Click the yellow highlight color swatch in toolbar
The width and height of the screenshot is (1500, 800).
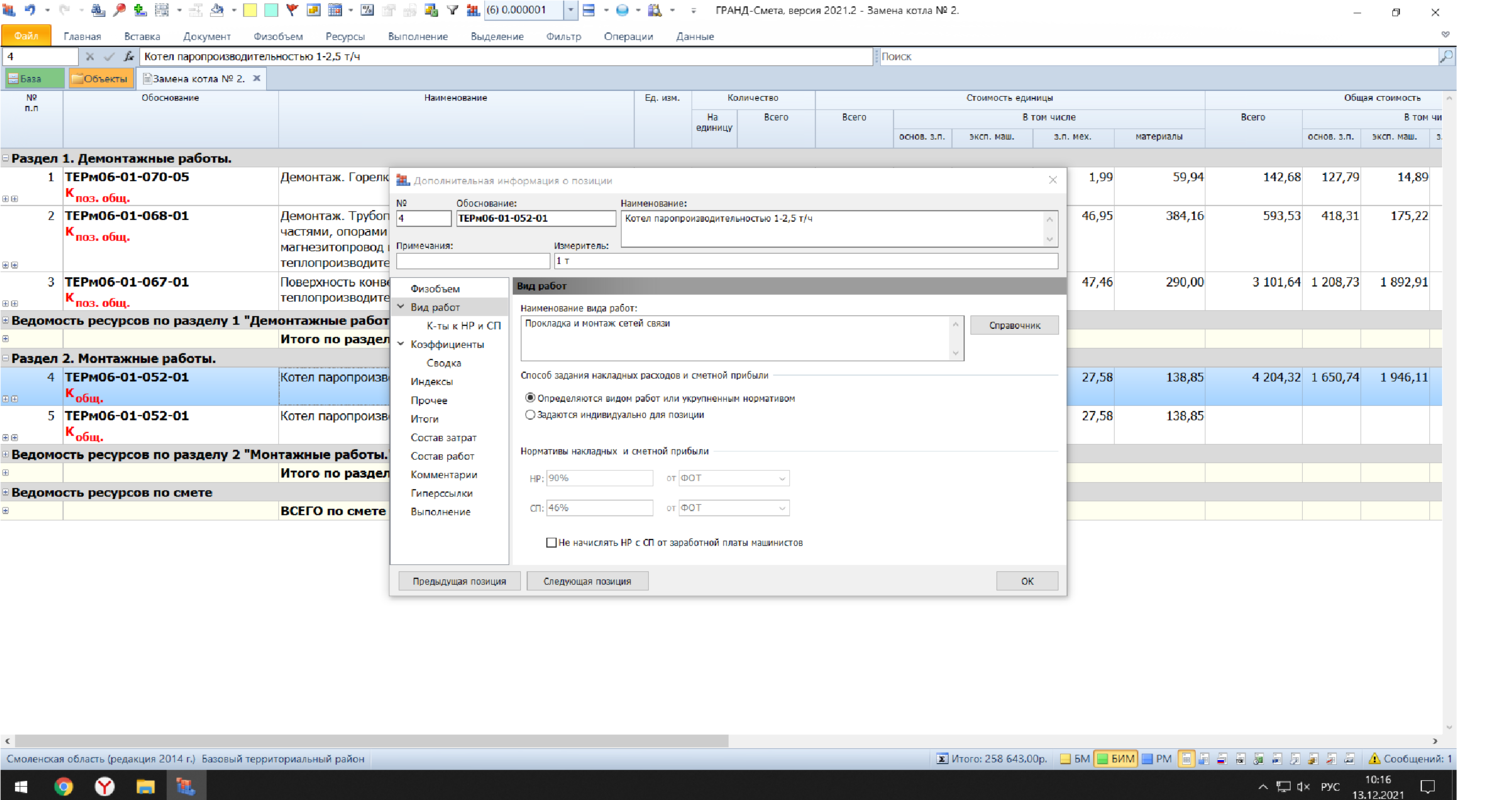click(250, 11)
